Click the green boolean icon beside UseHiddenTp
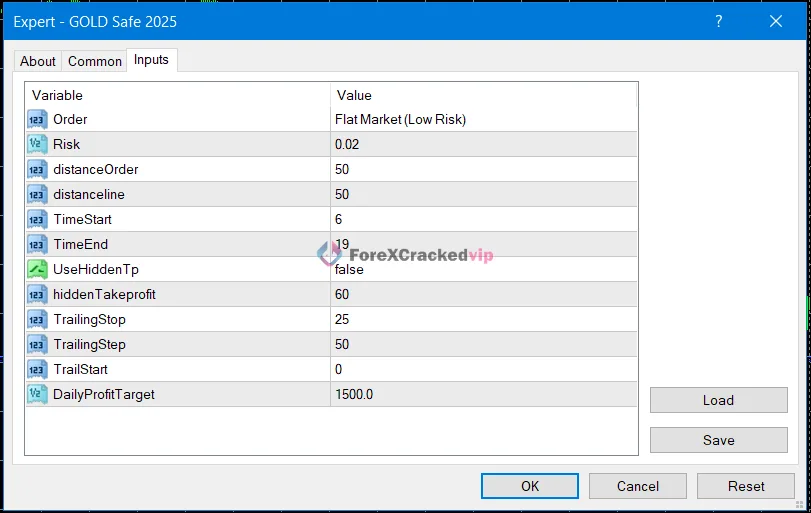The image size is (811, 513). [x=37, y=269]
